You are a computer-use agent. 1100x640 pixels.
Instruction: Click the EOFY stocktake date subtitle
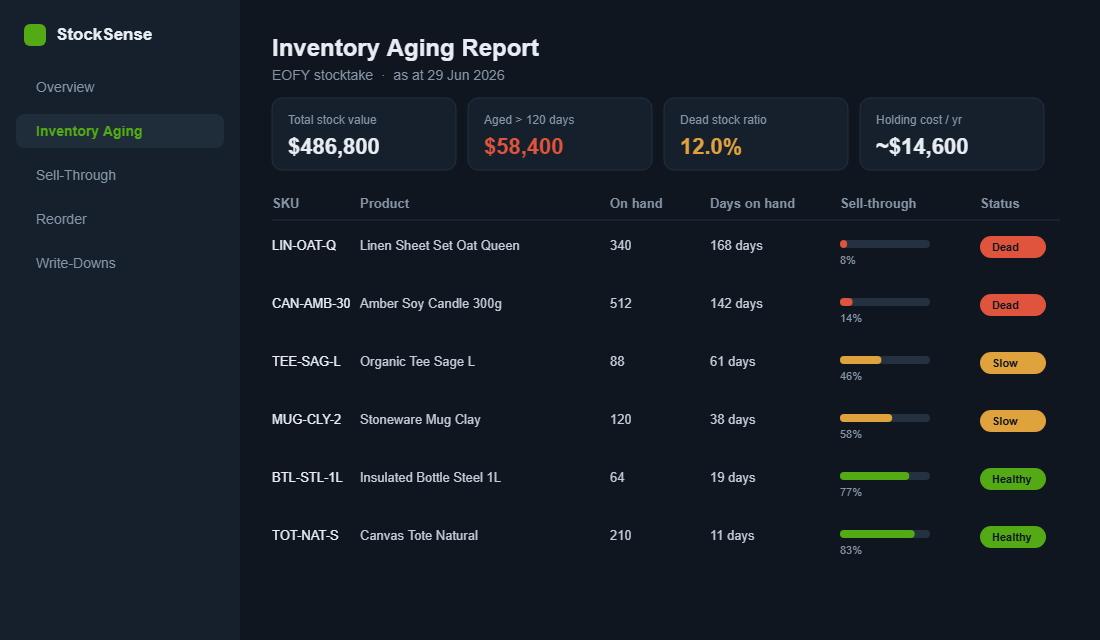coord(388,75)
